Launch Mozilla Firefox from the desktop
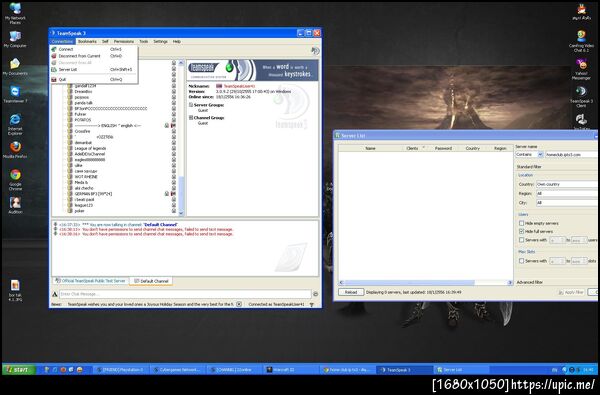Image resolution: width=600 pixels, height=395 pixels. coord(15,147)
